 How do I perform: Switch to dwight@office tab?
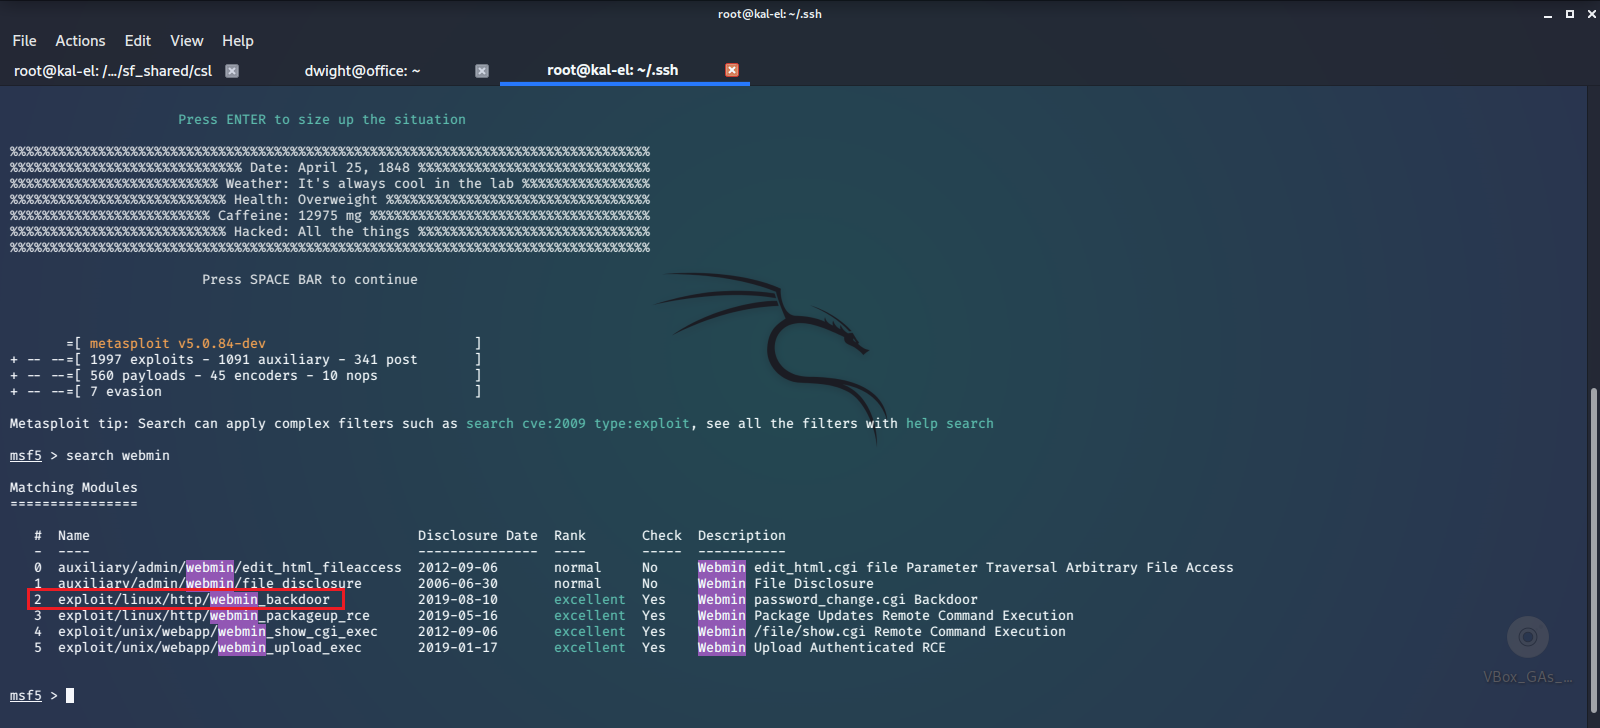click(362, 71)
